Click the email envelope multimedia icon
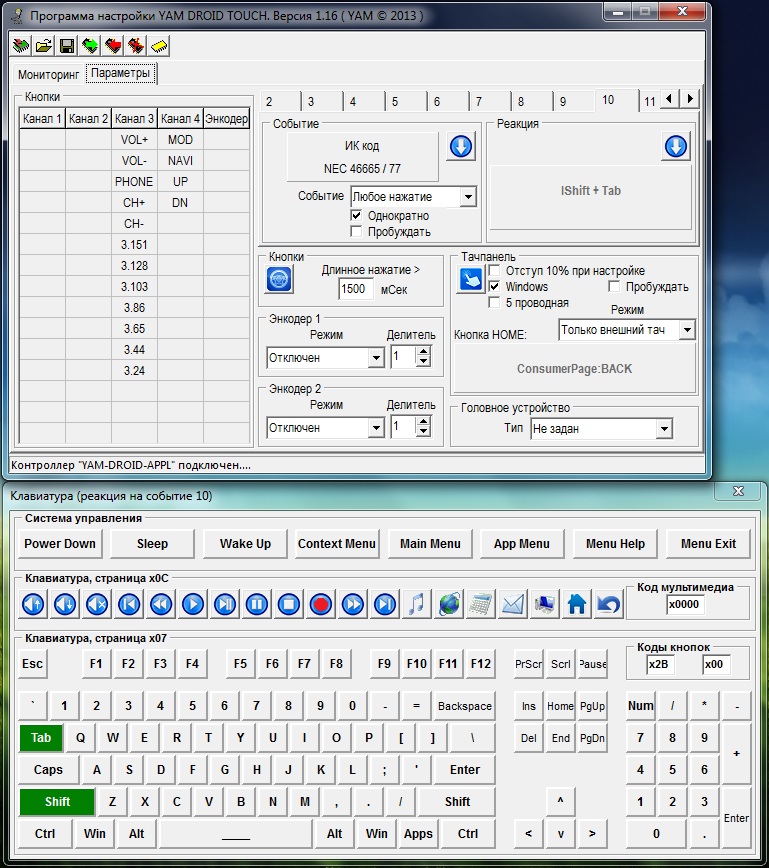 [513, 604]
